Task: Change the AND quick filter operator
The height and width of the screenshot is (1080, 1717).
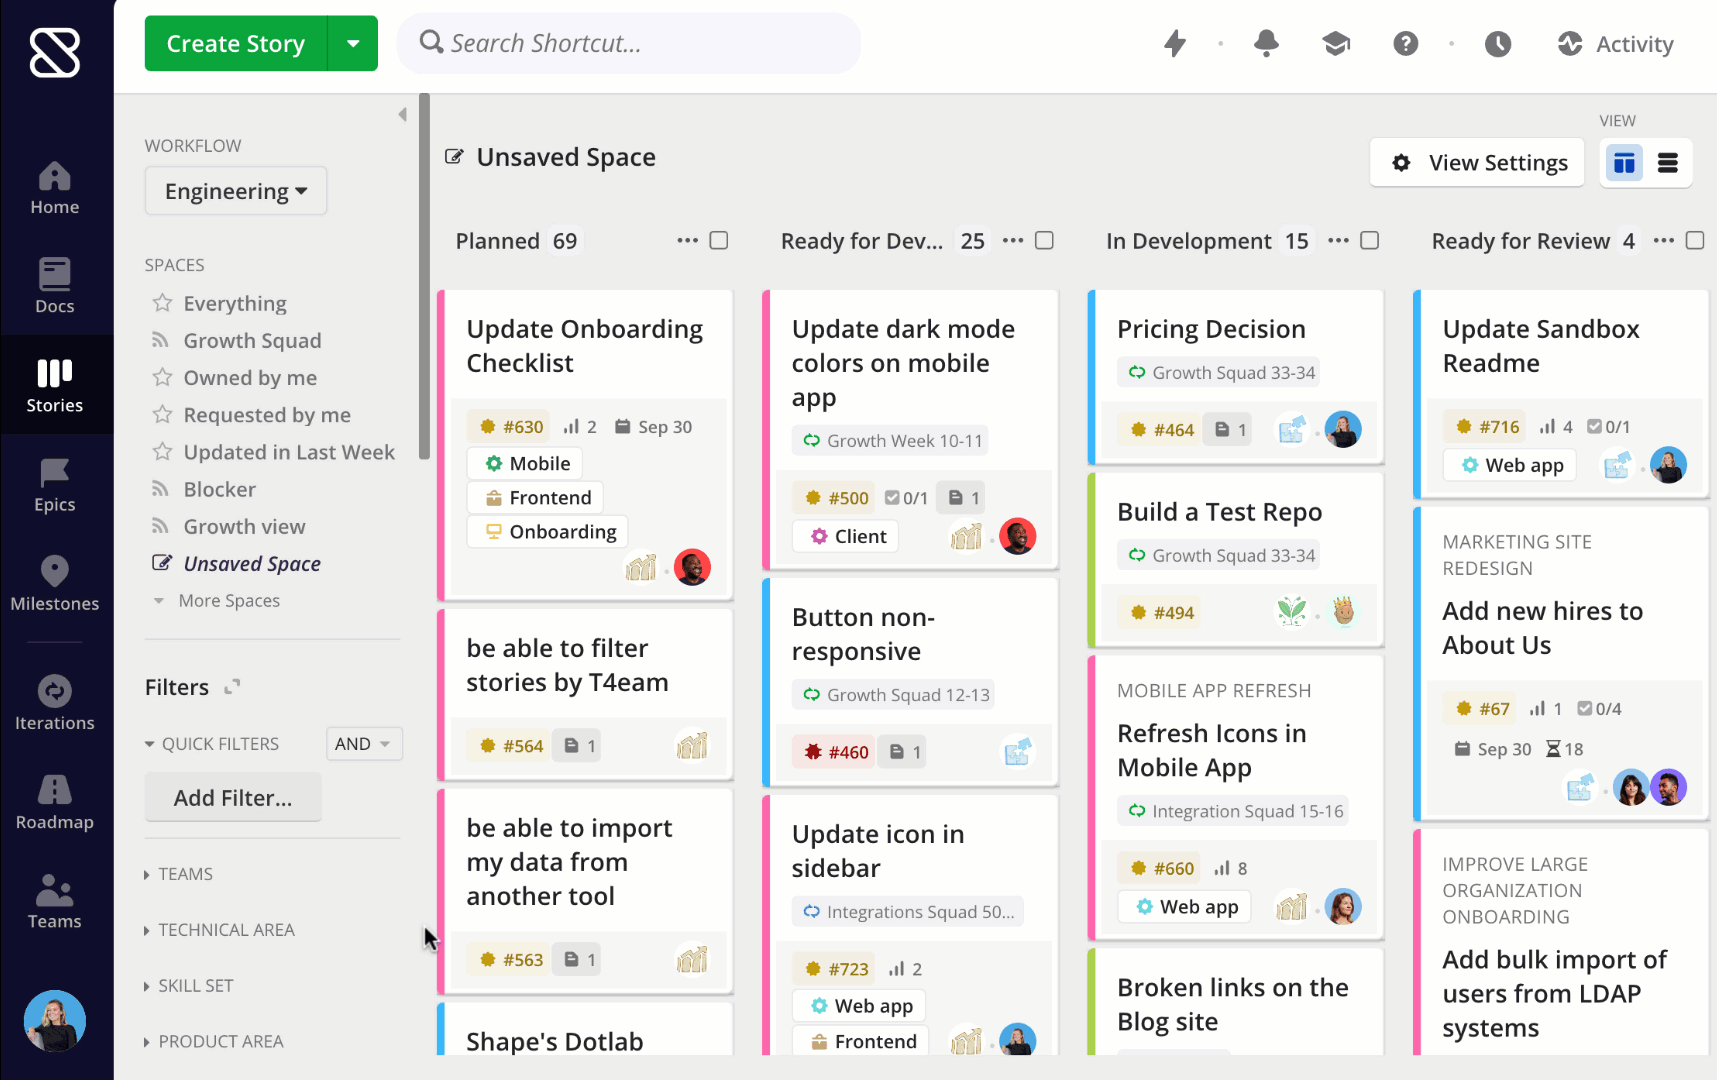Action: click(x=363, y=744)
